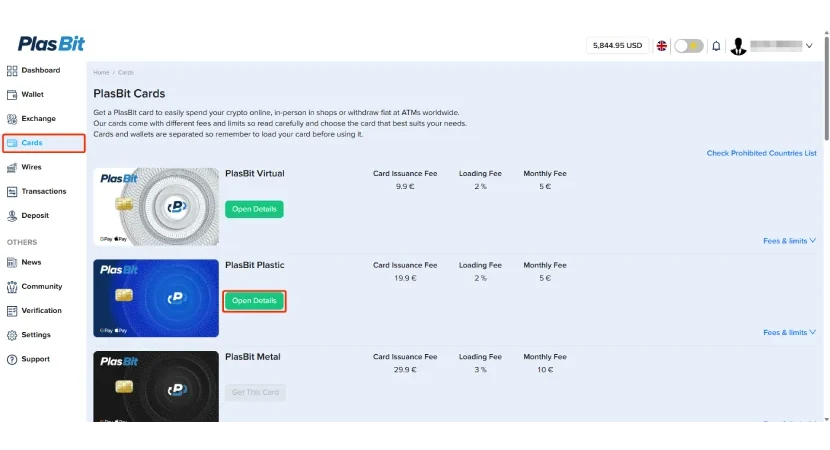Click the page vertical scrollbar thumb

(x=826, y=87)
